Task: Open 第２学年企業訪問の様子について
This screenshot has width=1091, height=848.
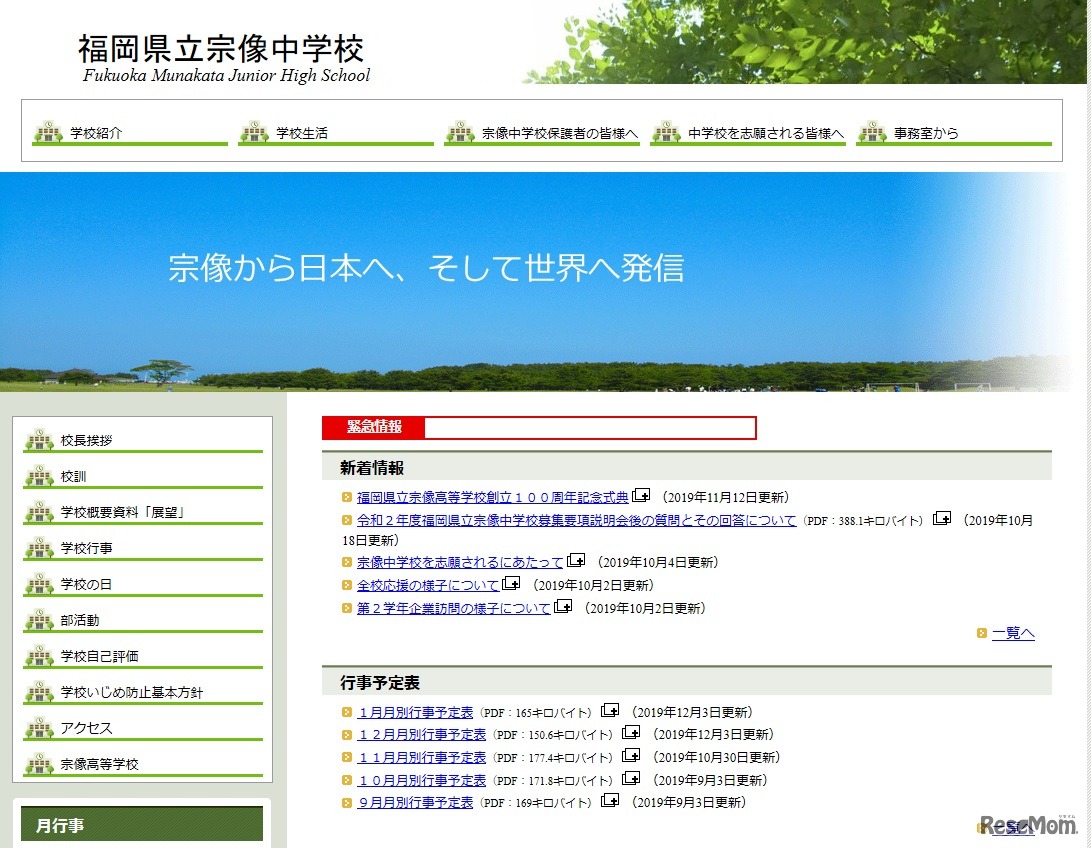Action: pos(451,607)
